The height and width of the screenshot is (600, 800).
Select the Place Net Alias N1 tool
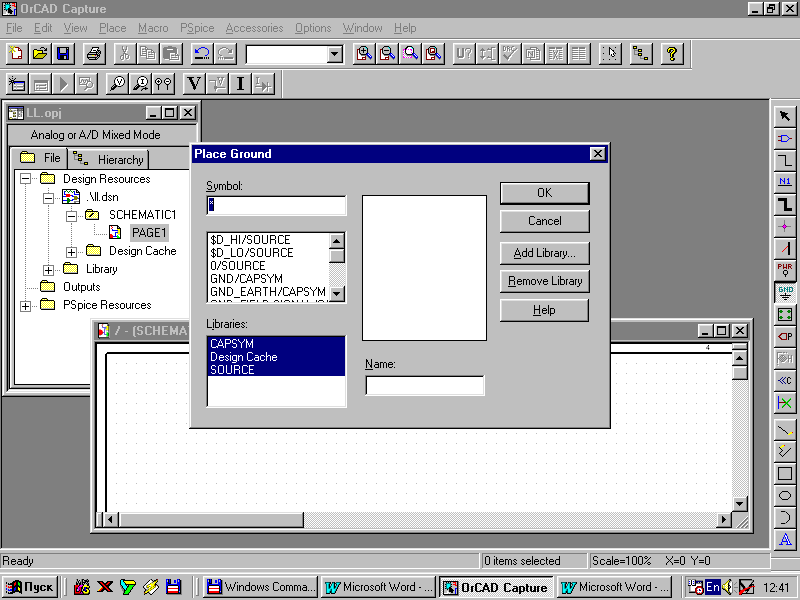tap(785, 182)
